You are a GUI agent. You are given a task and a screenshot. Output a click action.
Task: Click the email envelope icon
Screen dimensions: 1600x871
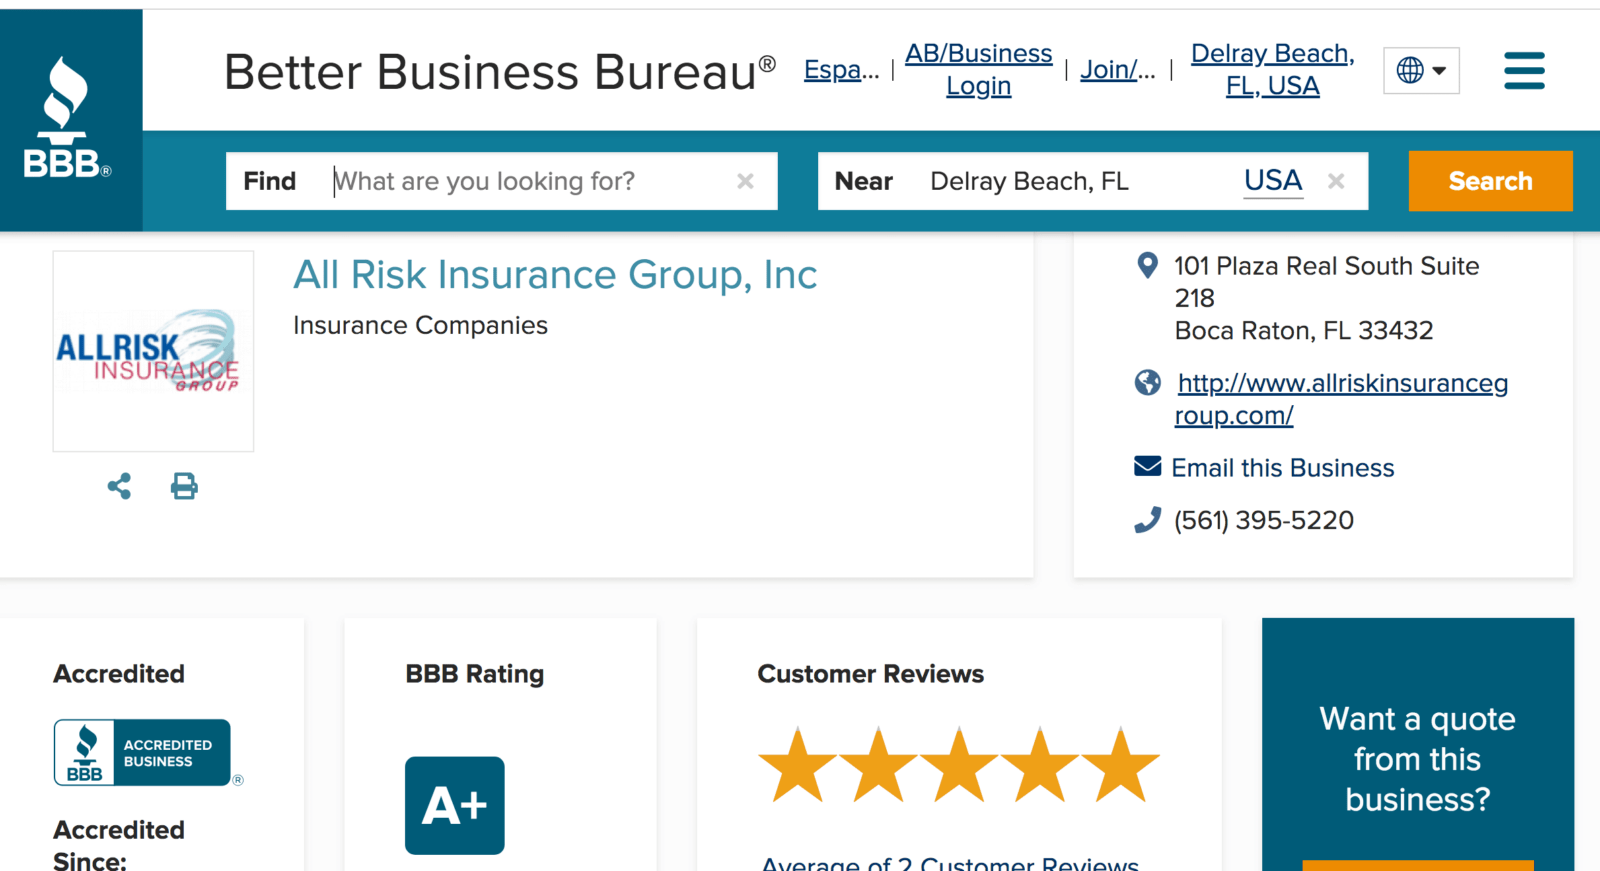click(x=1148, y=466)
